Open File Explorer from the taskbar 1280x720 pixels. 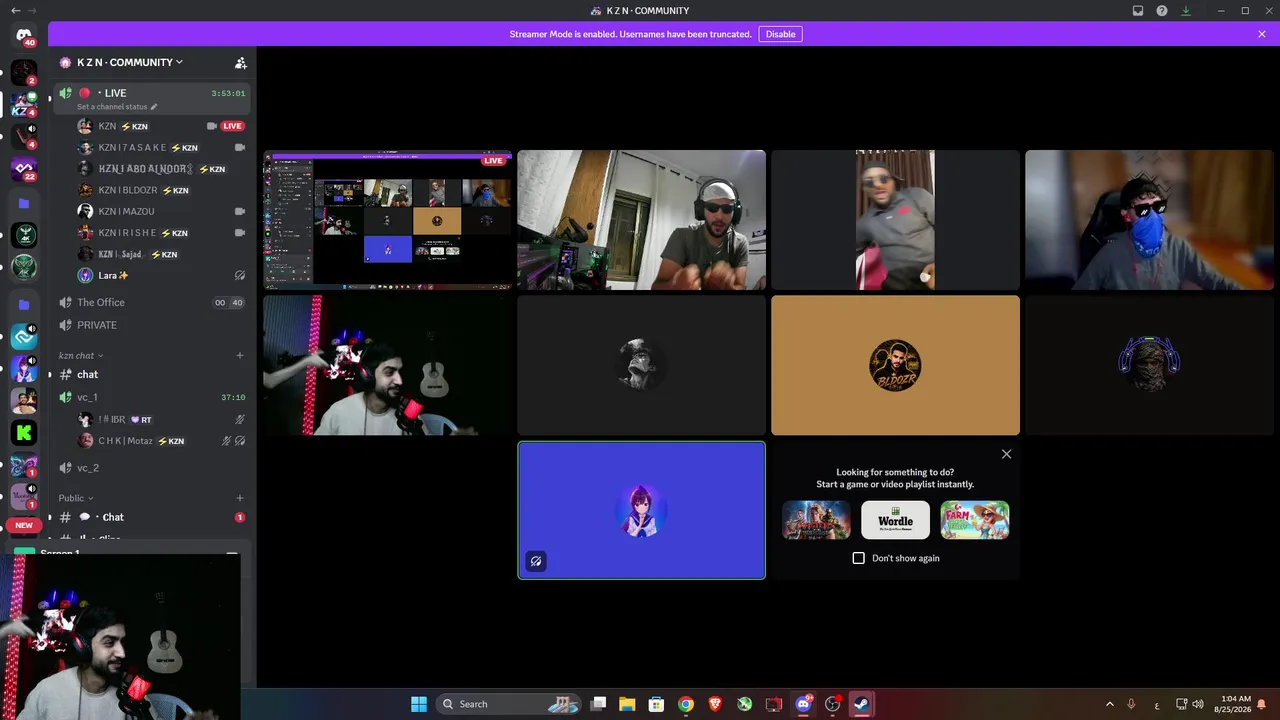coord(627,704)
